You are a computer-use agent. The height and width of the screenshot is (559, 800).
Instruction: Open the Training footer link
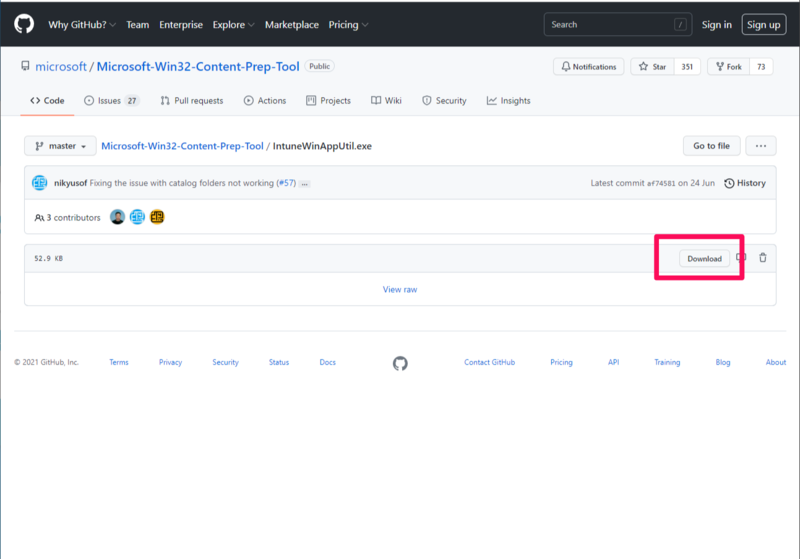click(x=667, y=362)
